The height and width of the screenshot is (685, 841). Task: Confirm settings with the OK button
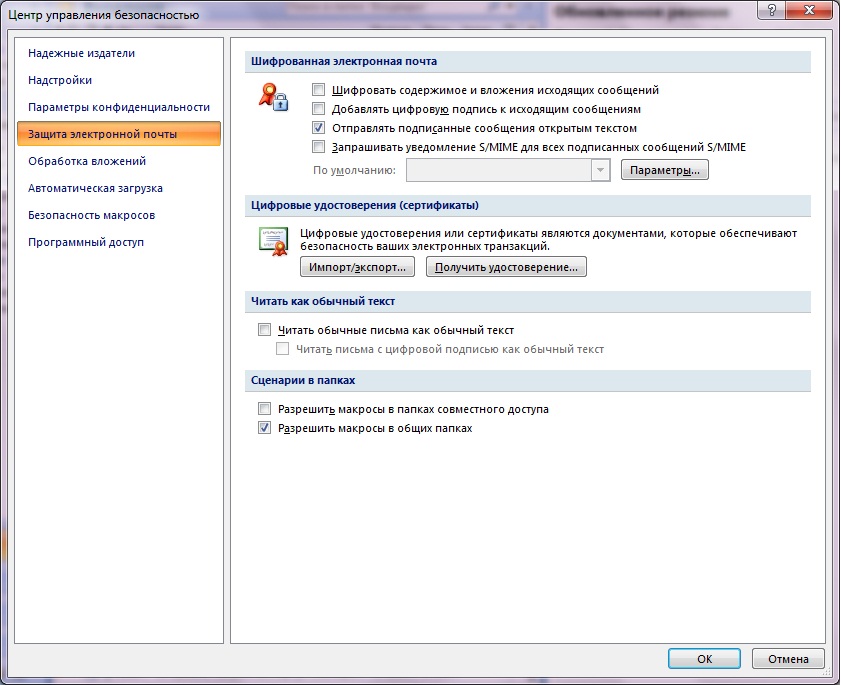[704, 659]
